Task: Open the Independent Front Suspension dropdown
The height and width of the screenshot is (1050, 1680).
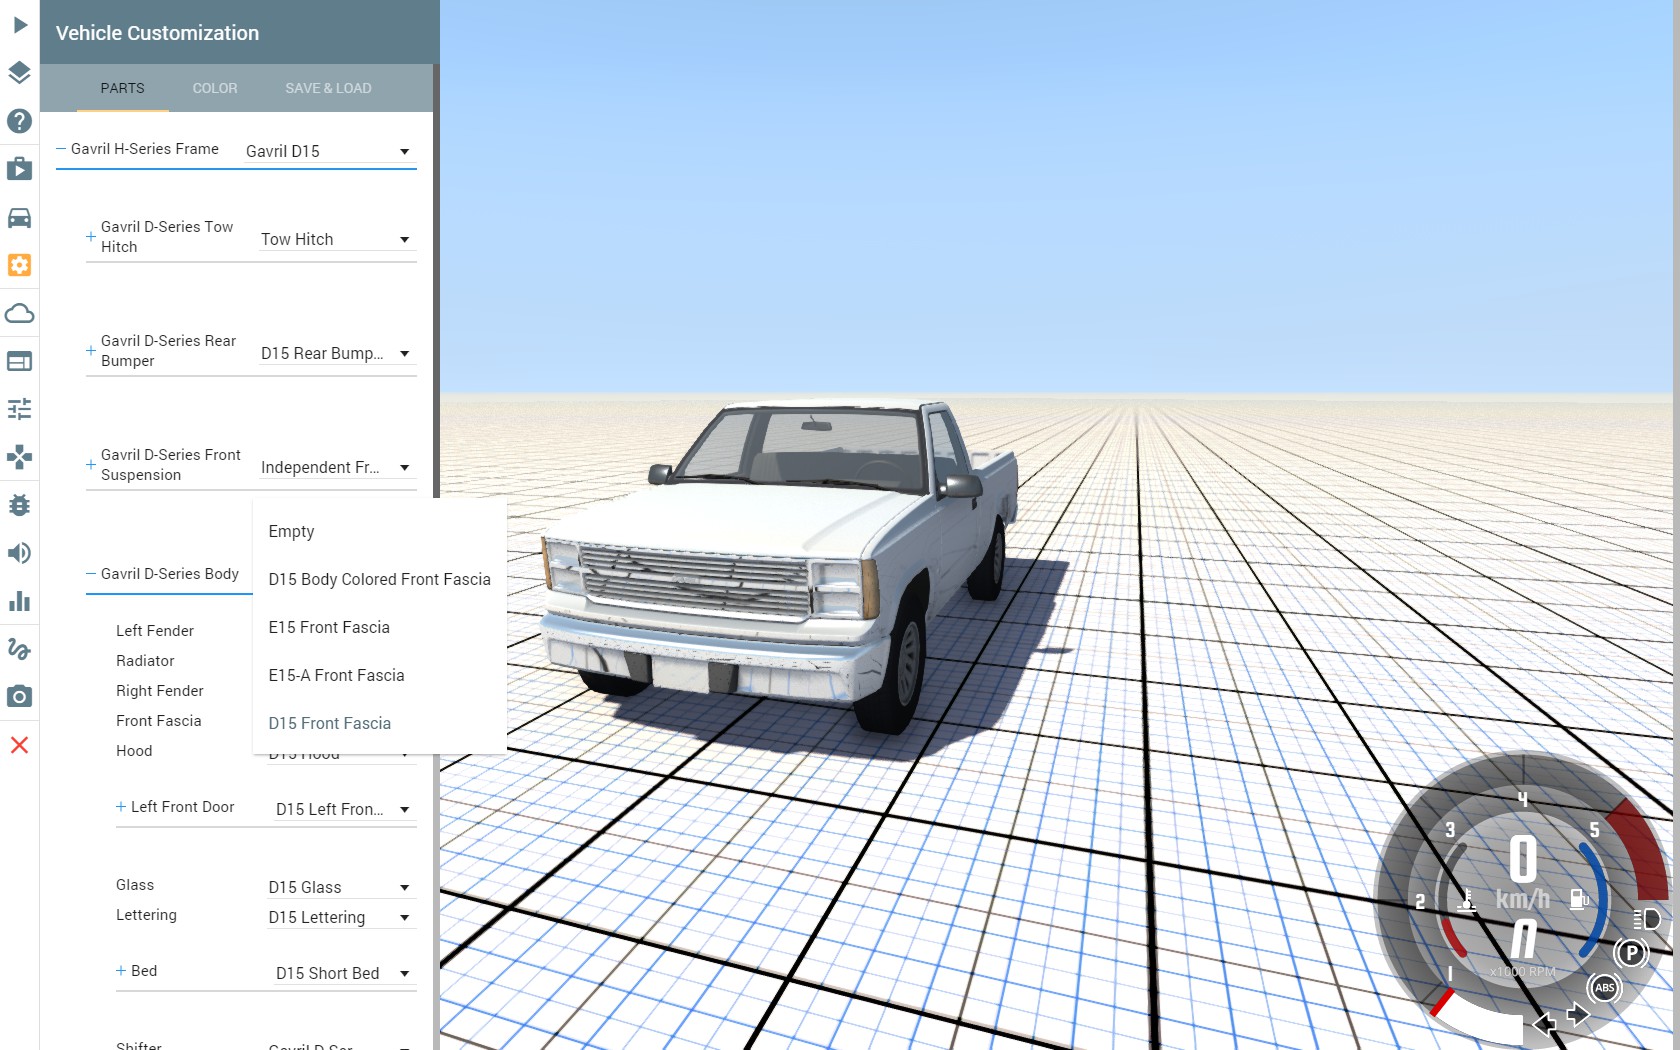Action: click(x=336, y=467)
